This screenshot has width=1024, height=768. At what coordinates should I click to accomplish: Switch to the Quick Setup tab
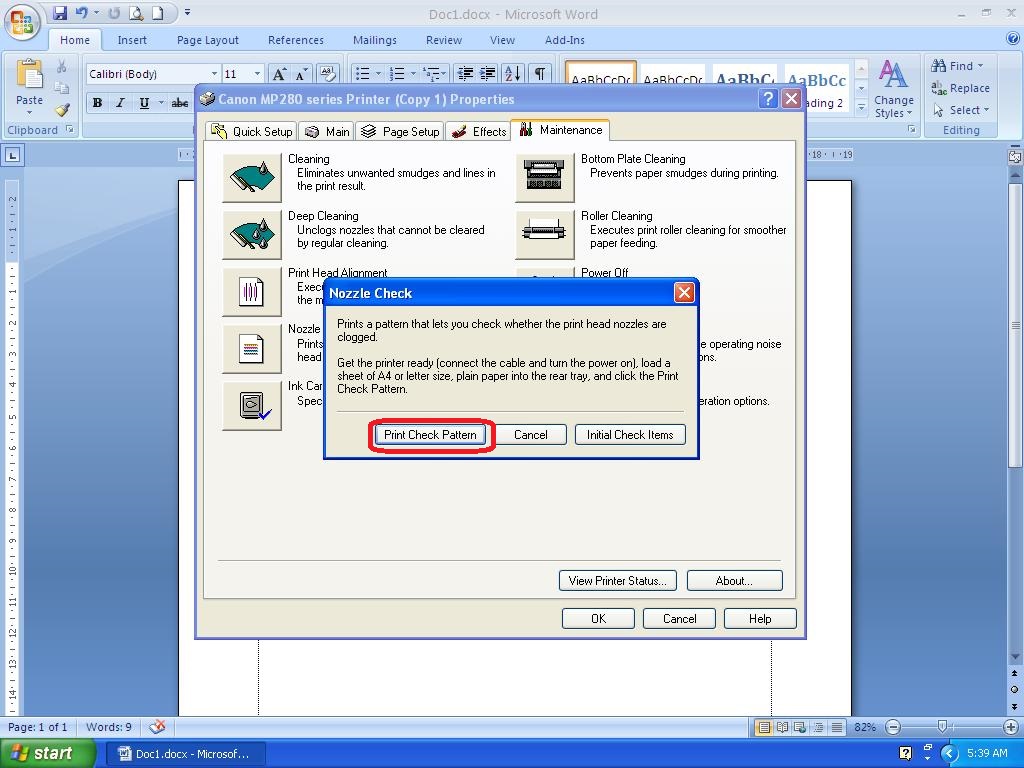pyautogui.click(x=251, y=131)
